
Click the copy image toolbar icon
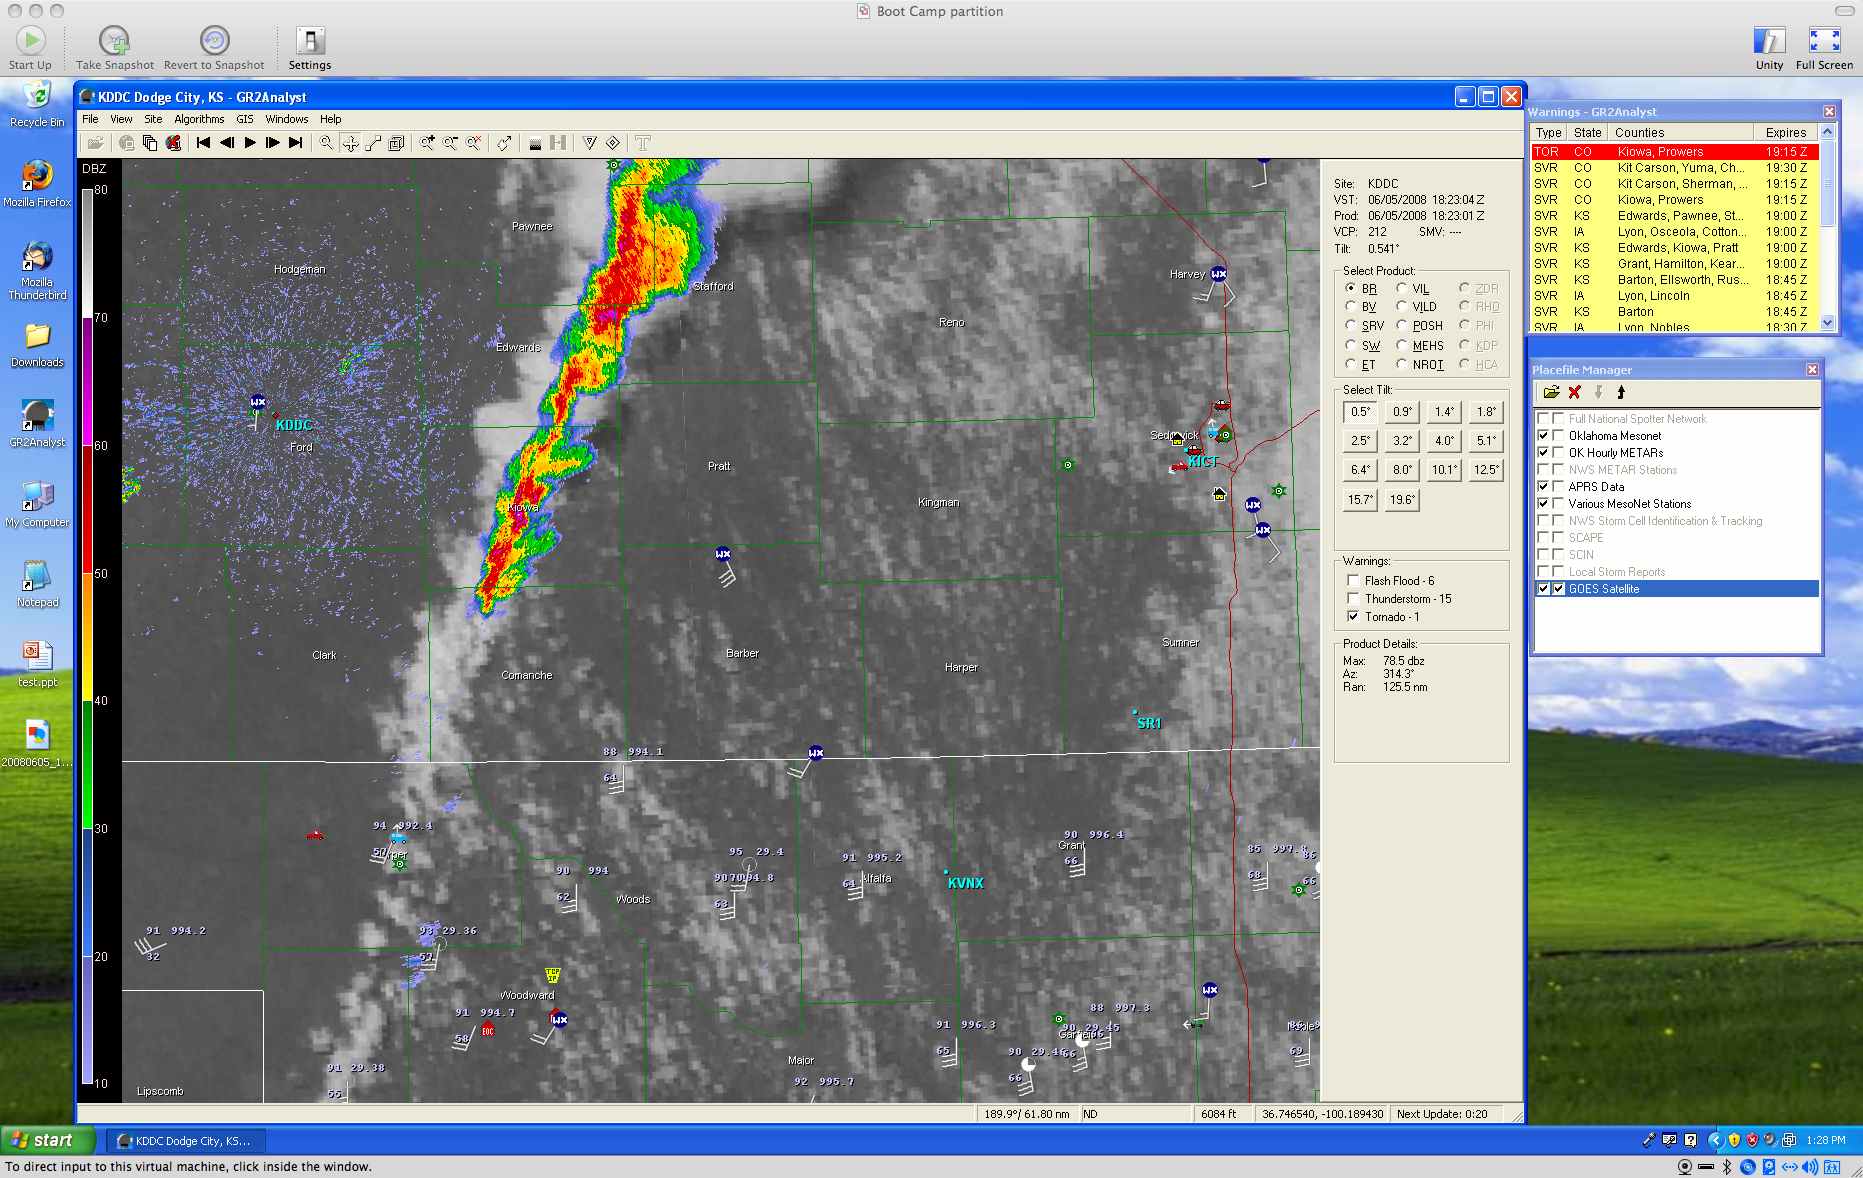[150, 143]
